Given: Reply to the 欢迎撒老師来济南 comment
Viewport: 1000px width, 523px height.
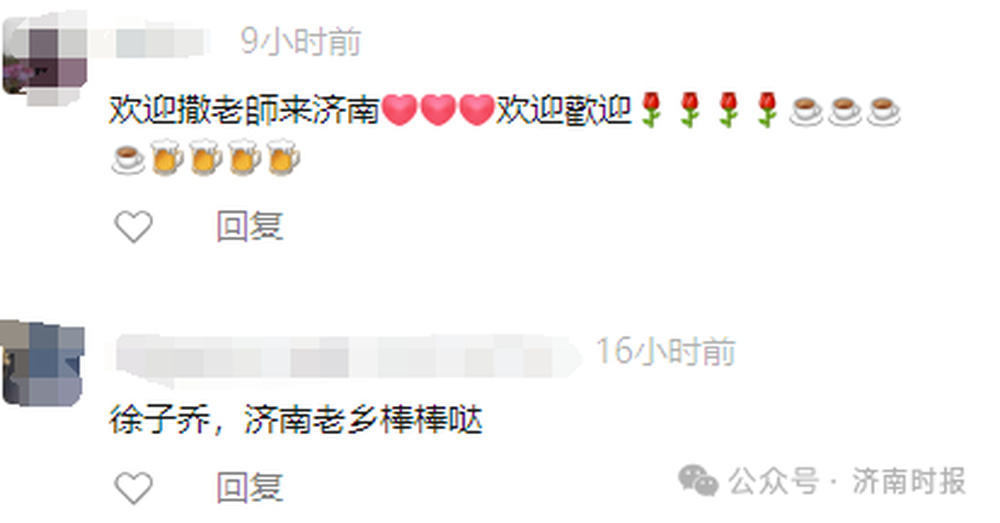Looking at the screenshot, I should click(249, 226).
